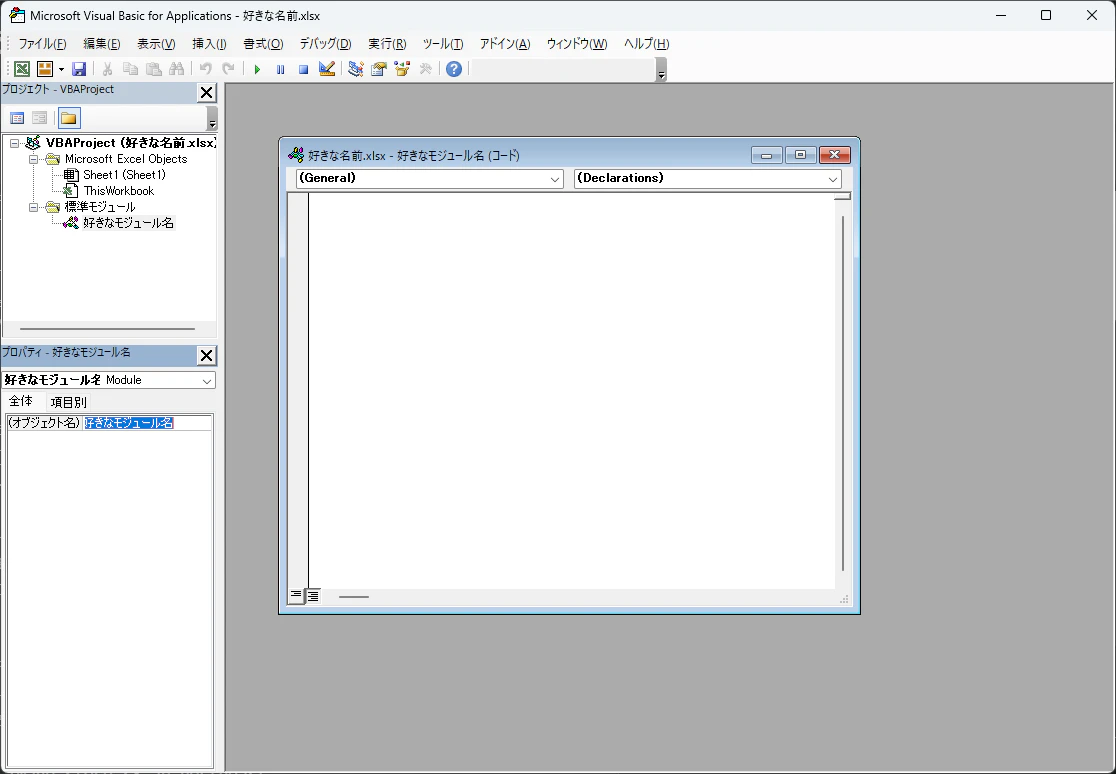Click the Undo toolbar icon
The height and width of the screenshot is (774, 1116).
click(205, 69)
